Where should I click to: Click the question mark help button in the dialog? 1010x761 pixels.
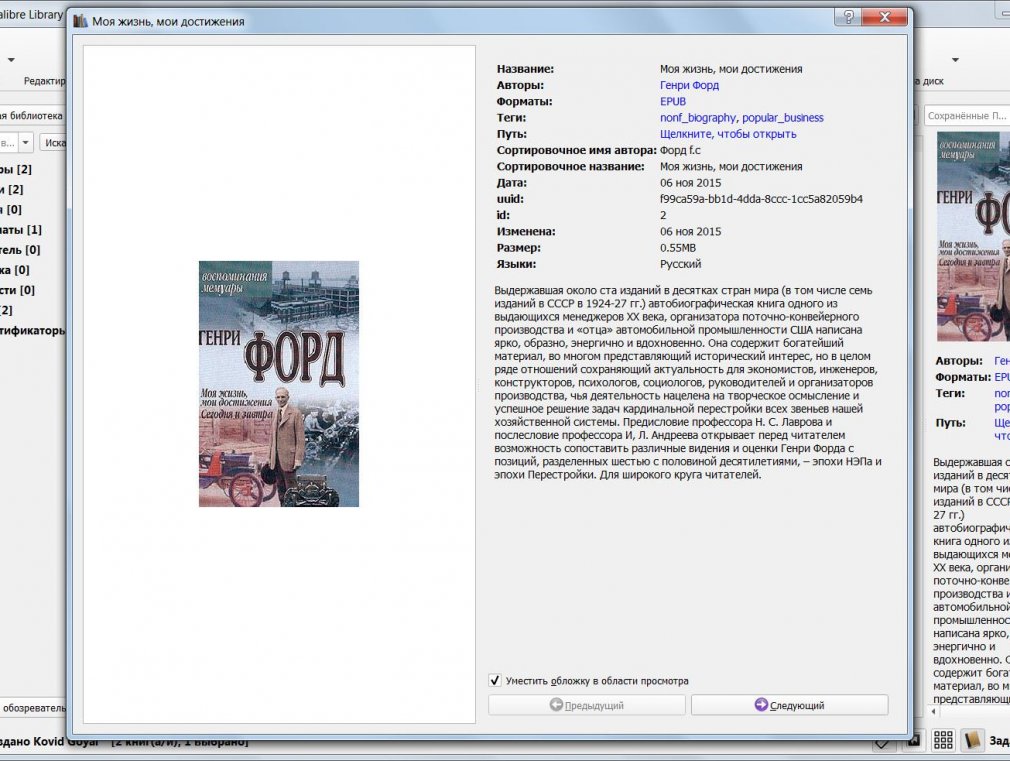pyautogui.click(x=848, y=17)
